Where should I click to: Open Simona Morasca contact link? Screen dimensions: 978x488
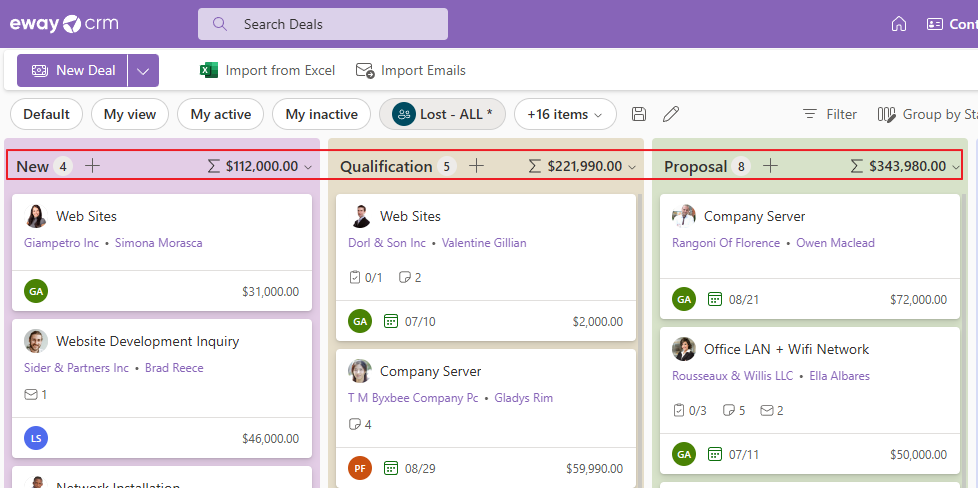click(158, 243)
